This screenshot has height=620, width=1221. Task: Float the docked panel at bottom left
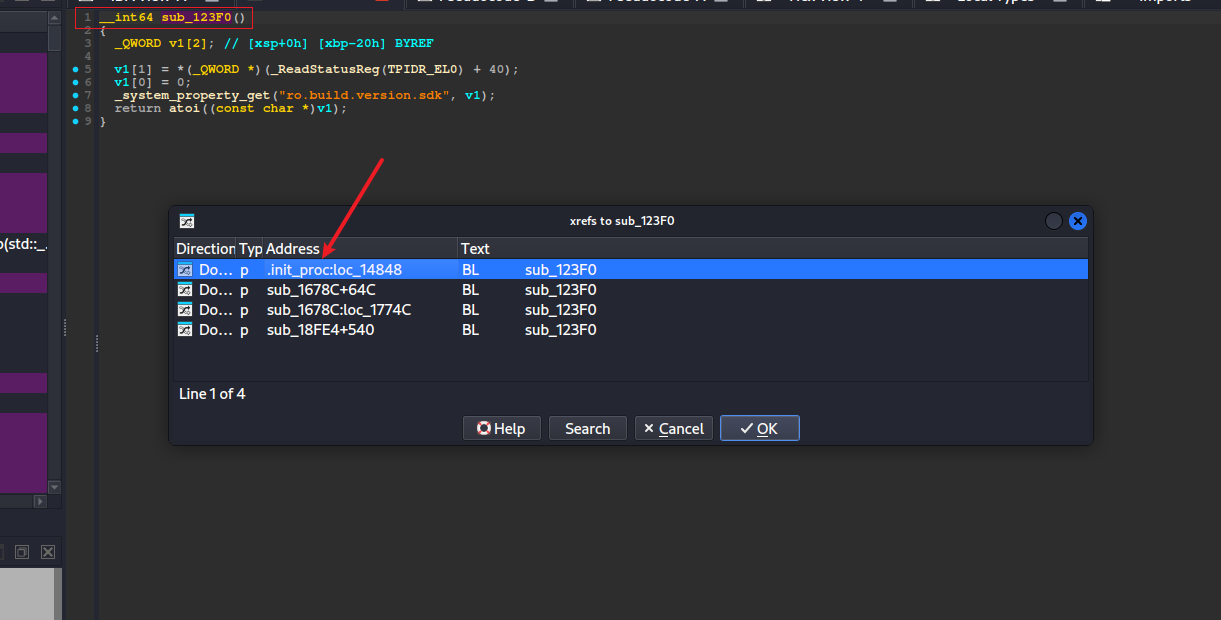coord(22,552)
